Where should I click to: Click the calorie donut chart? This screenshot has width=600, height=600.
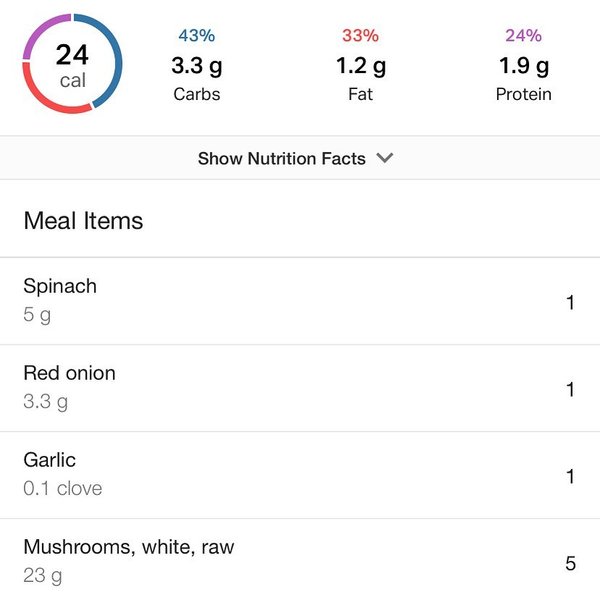(72, 65)
